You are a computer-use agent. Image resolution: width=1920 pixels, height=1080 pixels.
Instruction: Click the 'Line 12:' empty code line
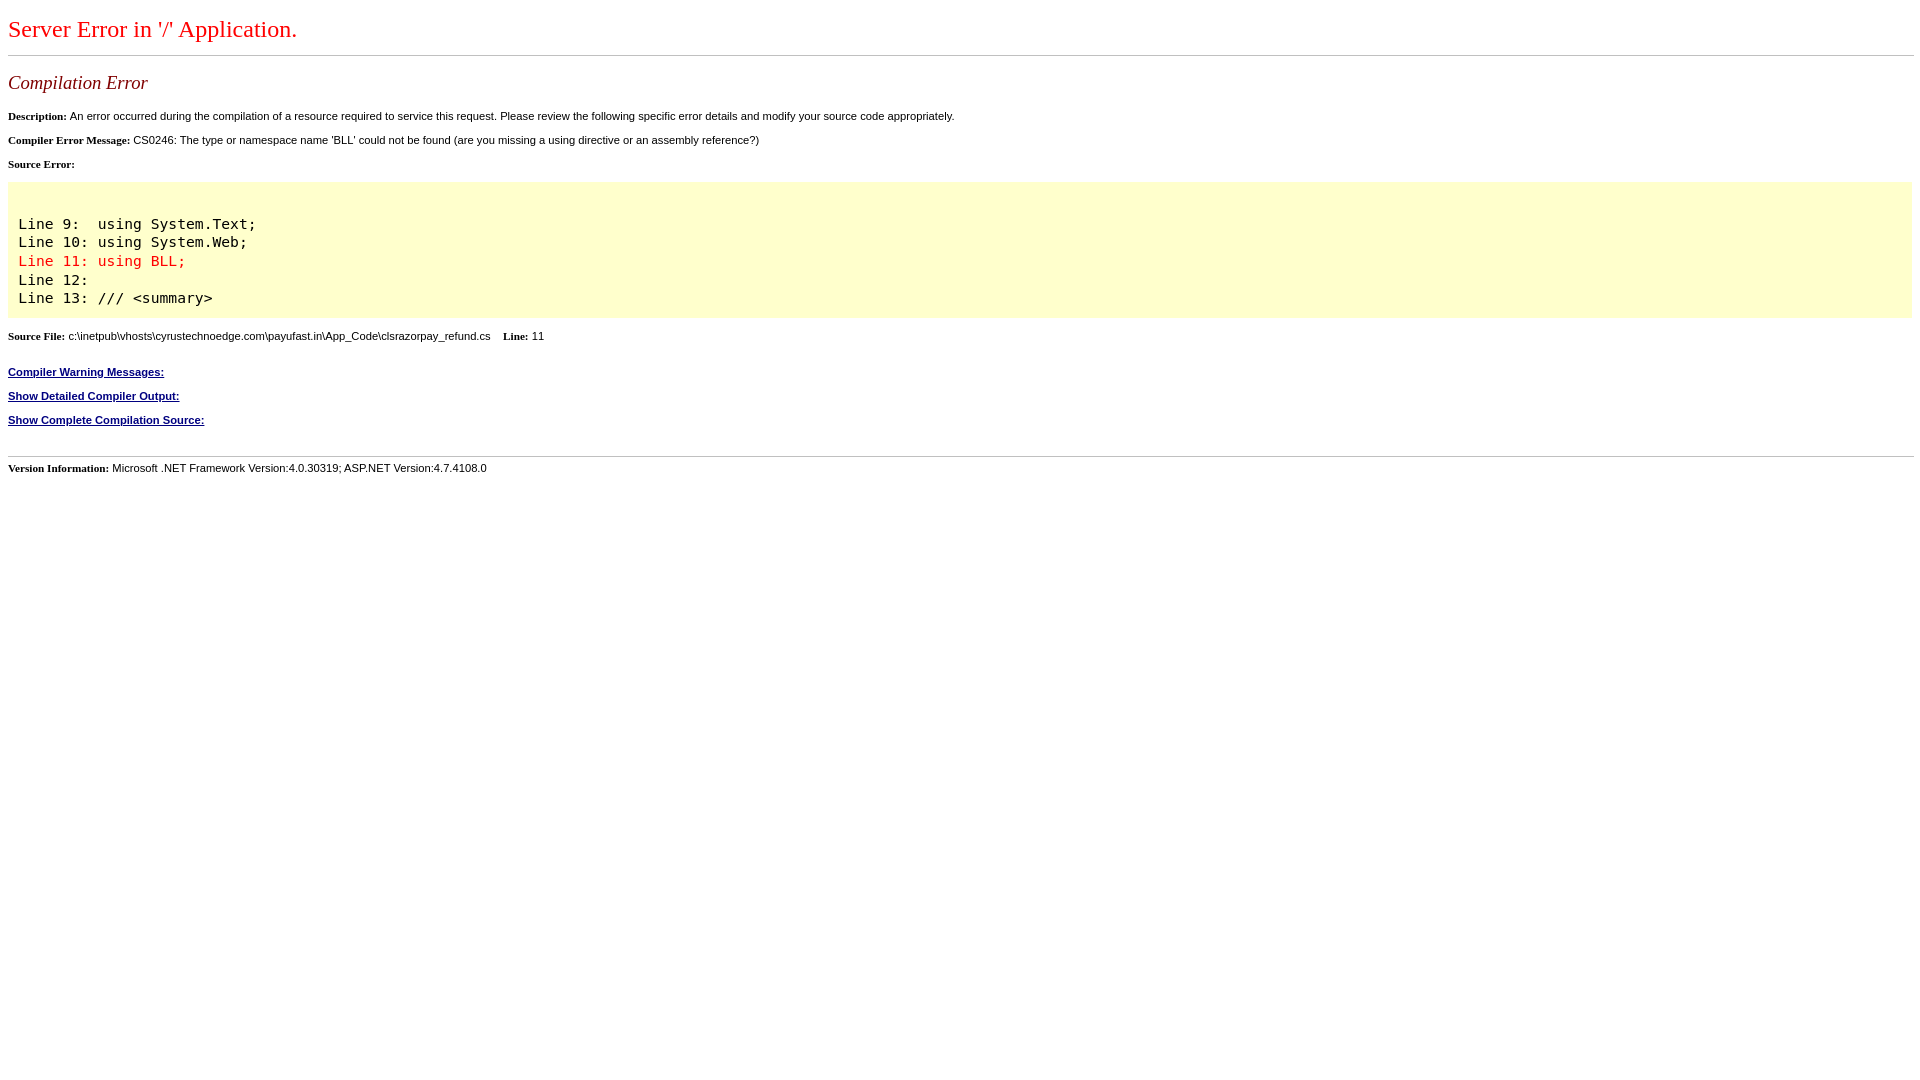click(53, 280)
